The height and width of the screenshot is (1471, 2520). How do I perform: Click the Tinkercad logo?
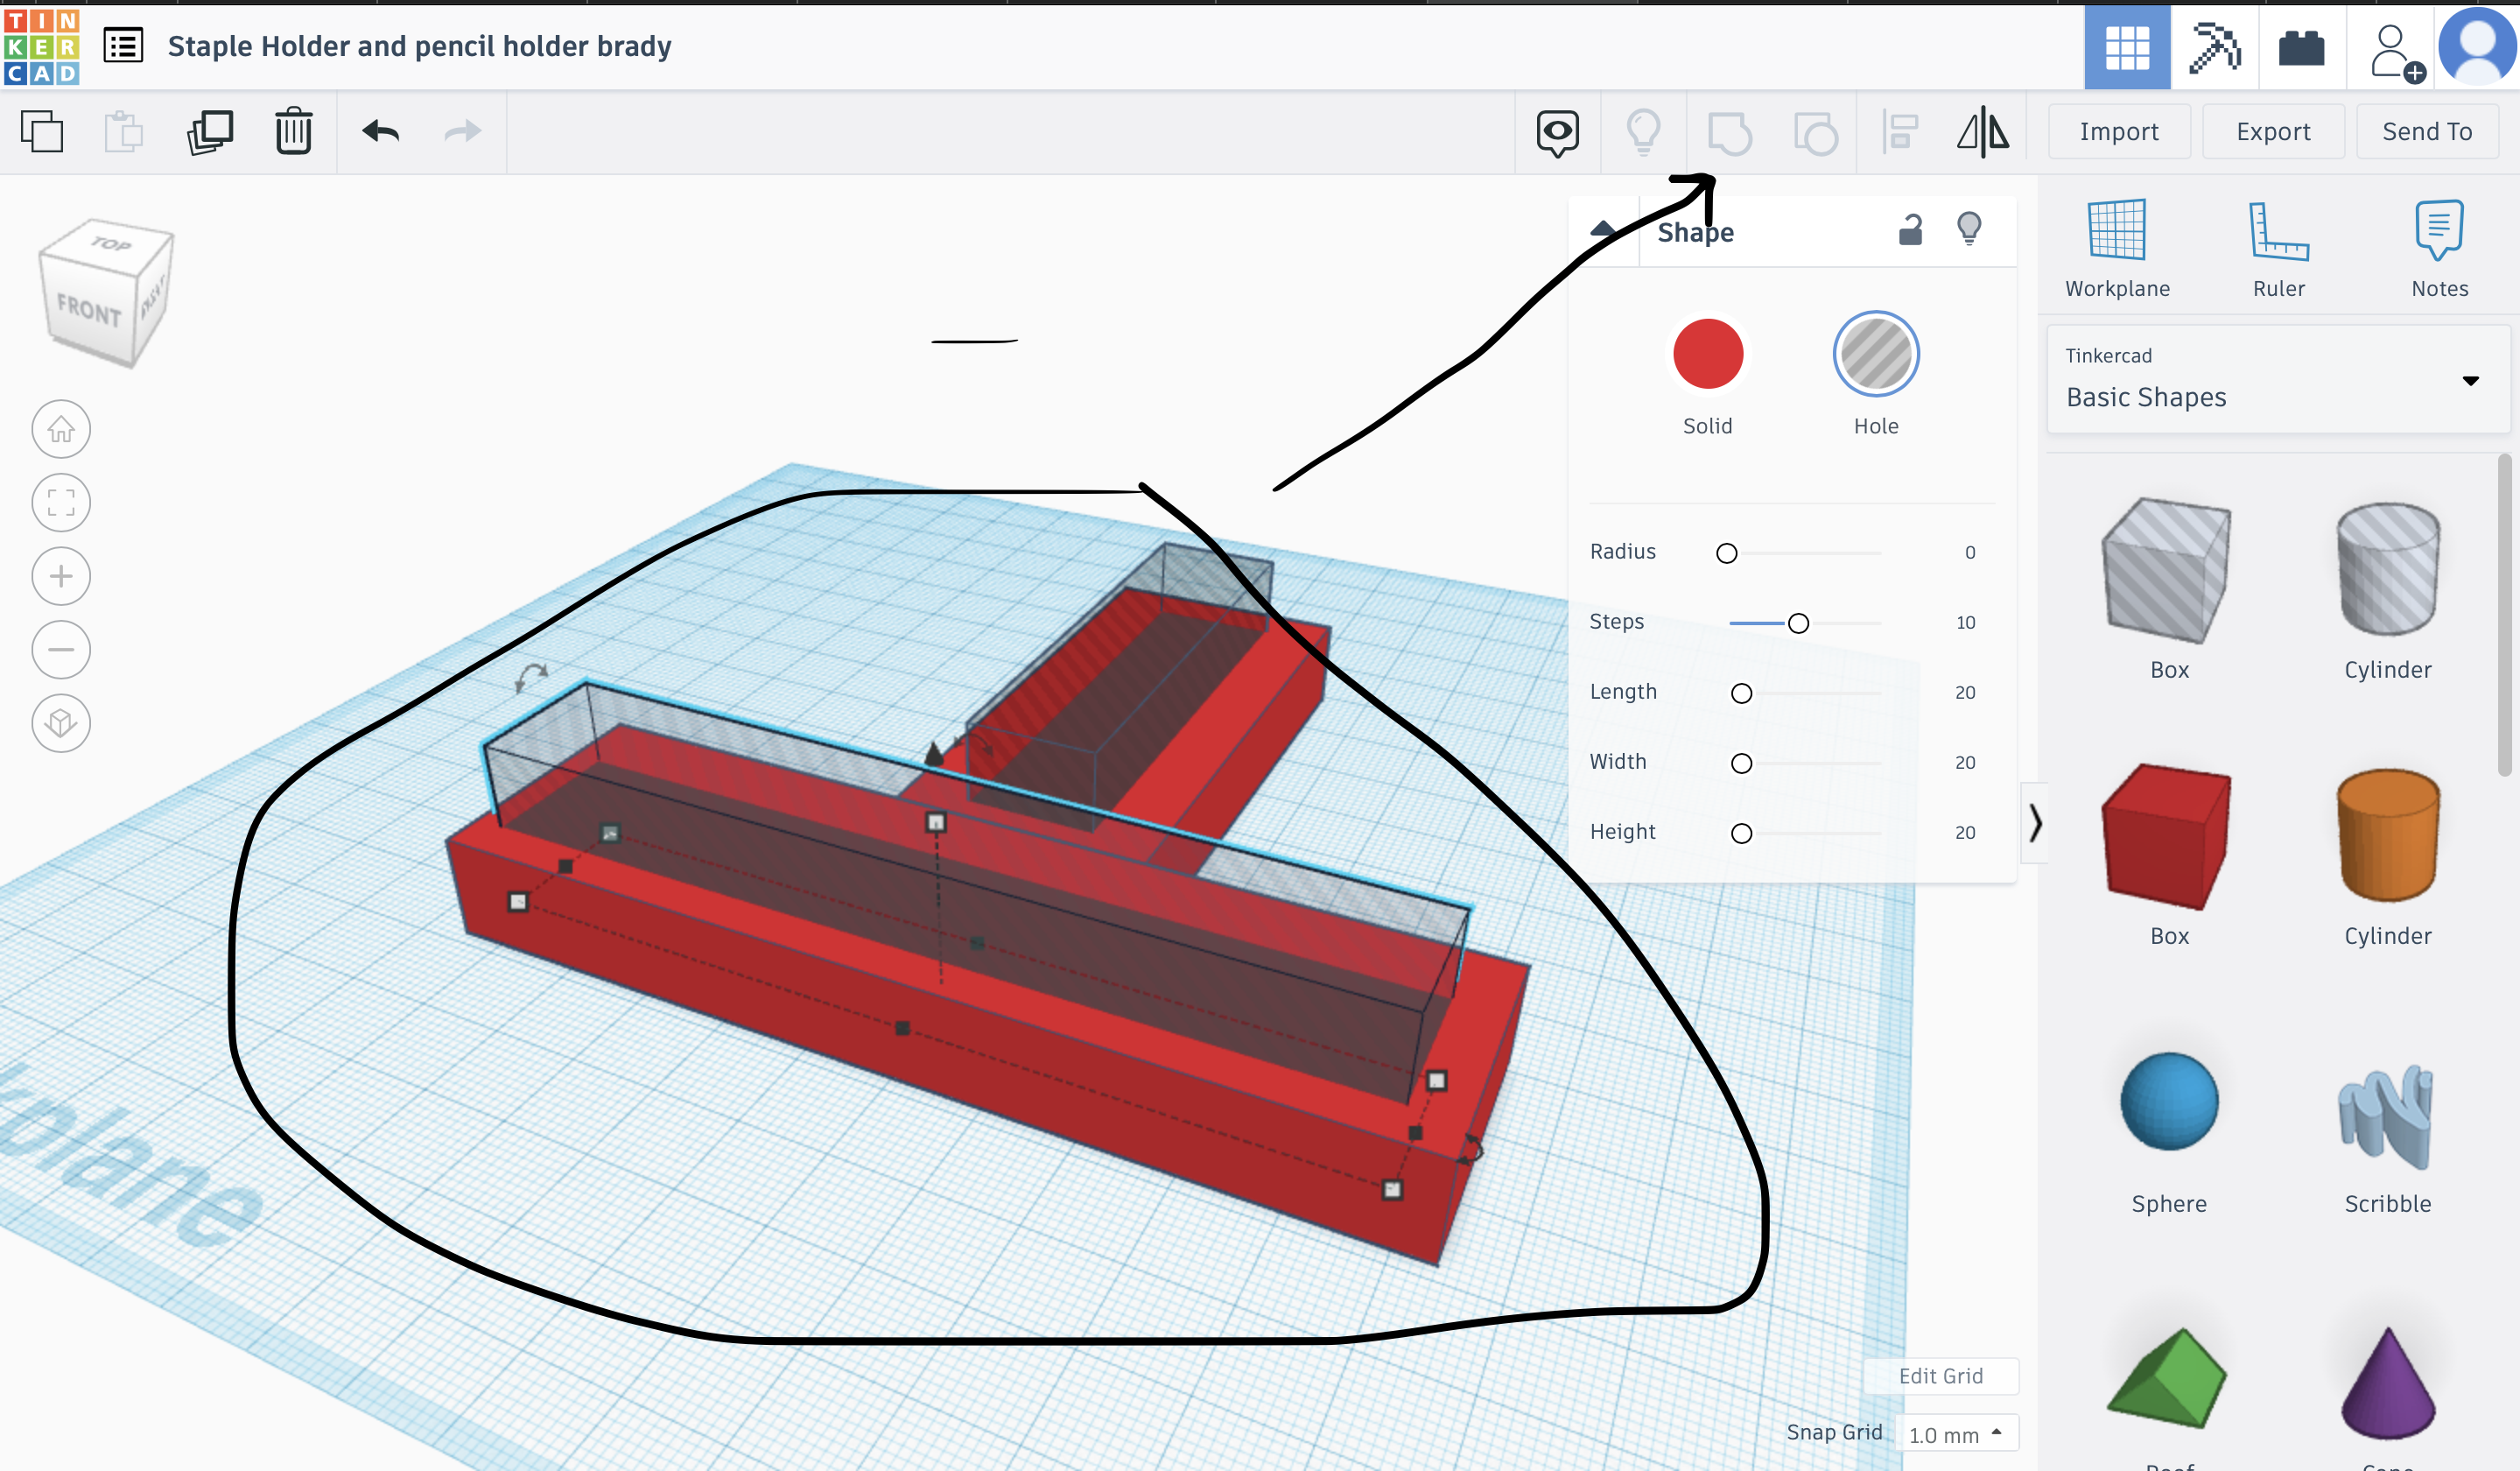click(42, 47)
